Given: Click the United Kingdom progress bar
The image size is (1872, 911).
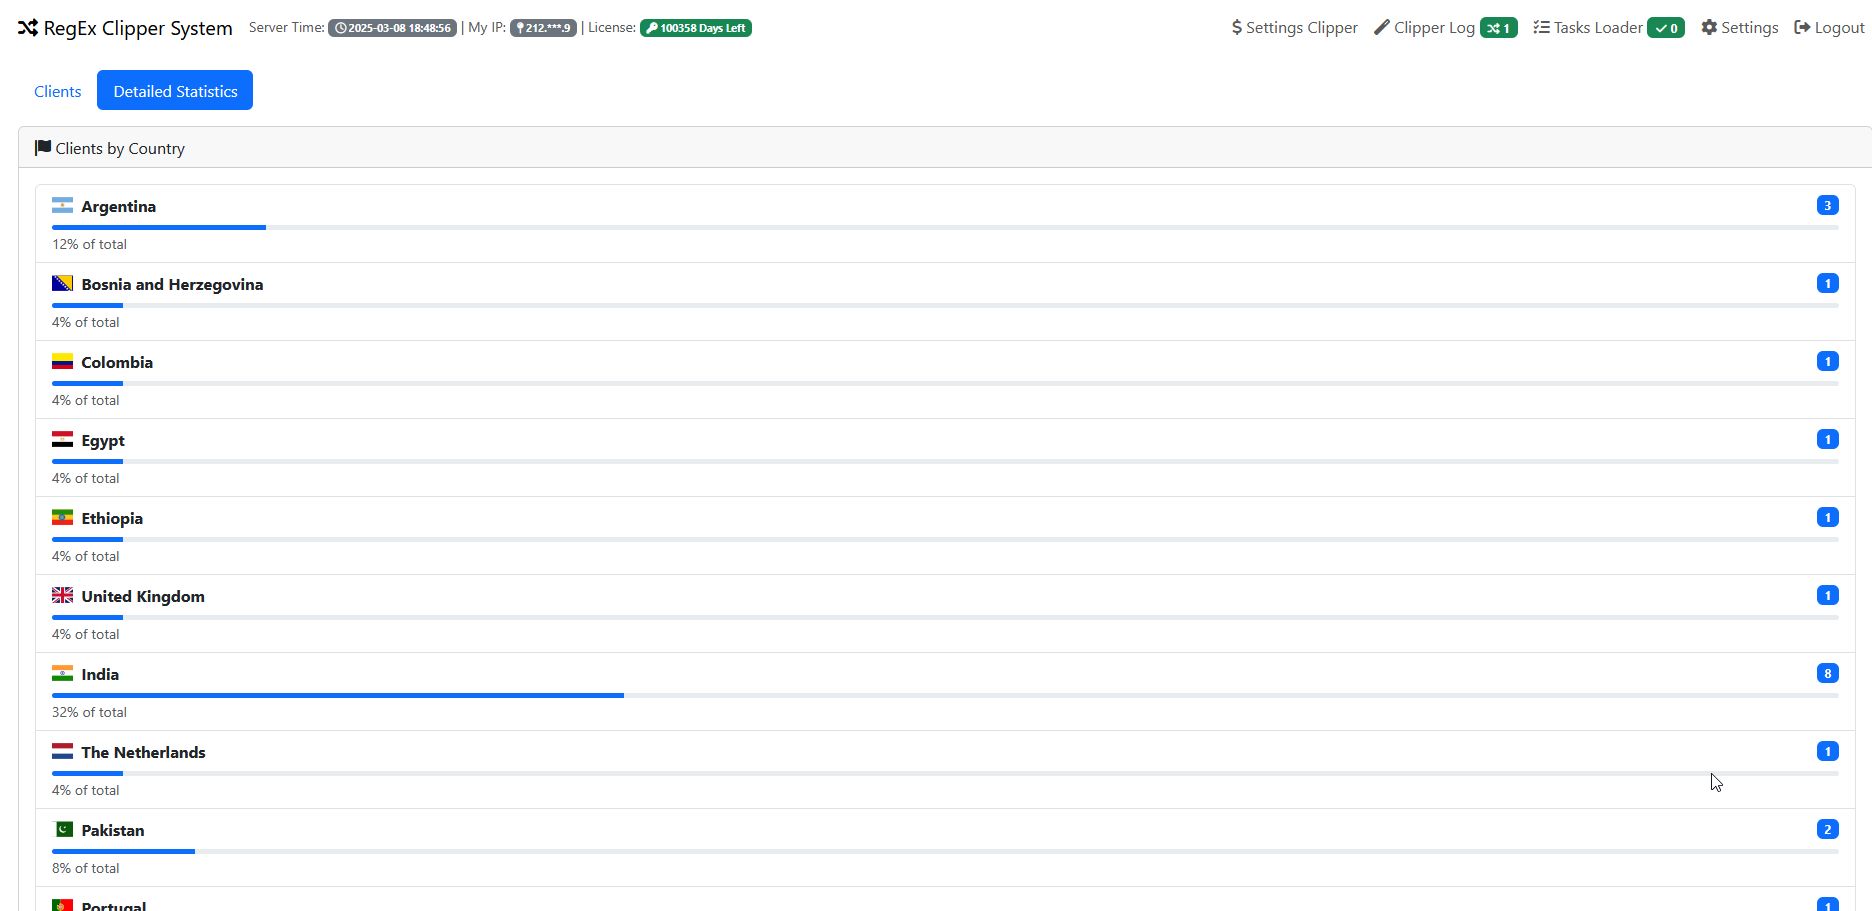Looking at the screenshot, I should coord(945,617).
